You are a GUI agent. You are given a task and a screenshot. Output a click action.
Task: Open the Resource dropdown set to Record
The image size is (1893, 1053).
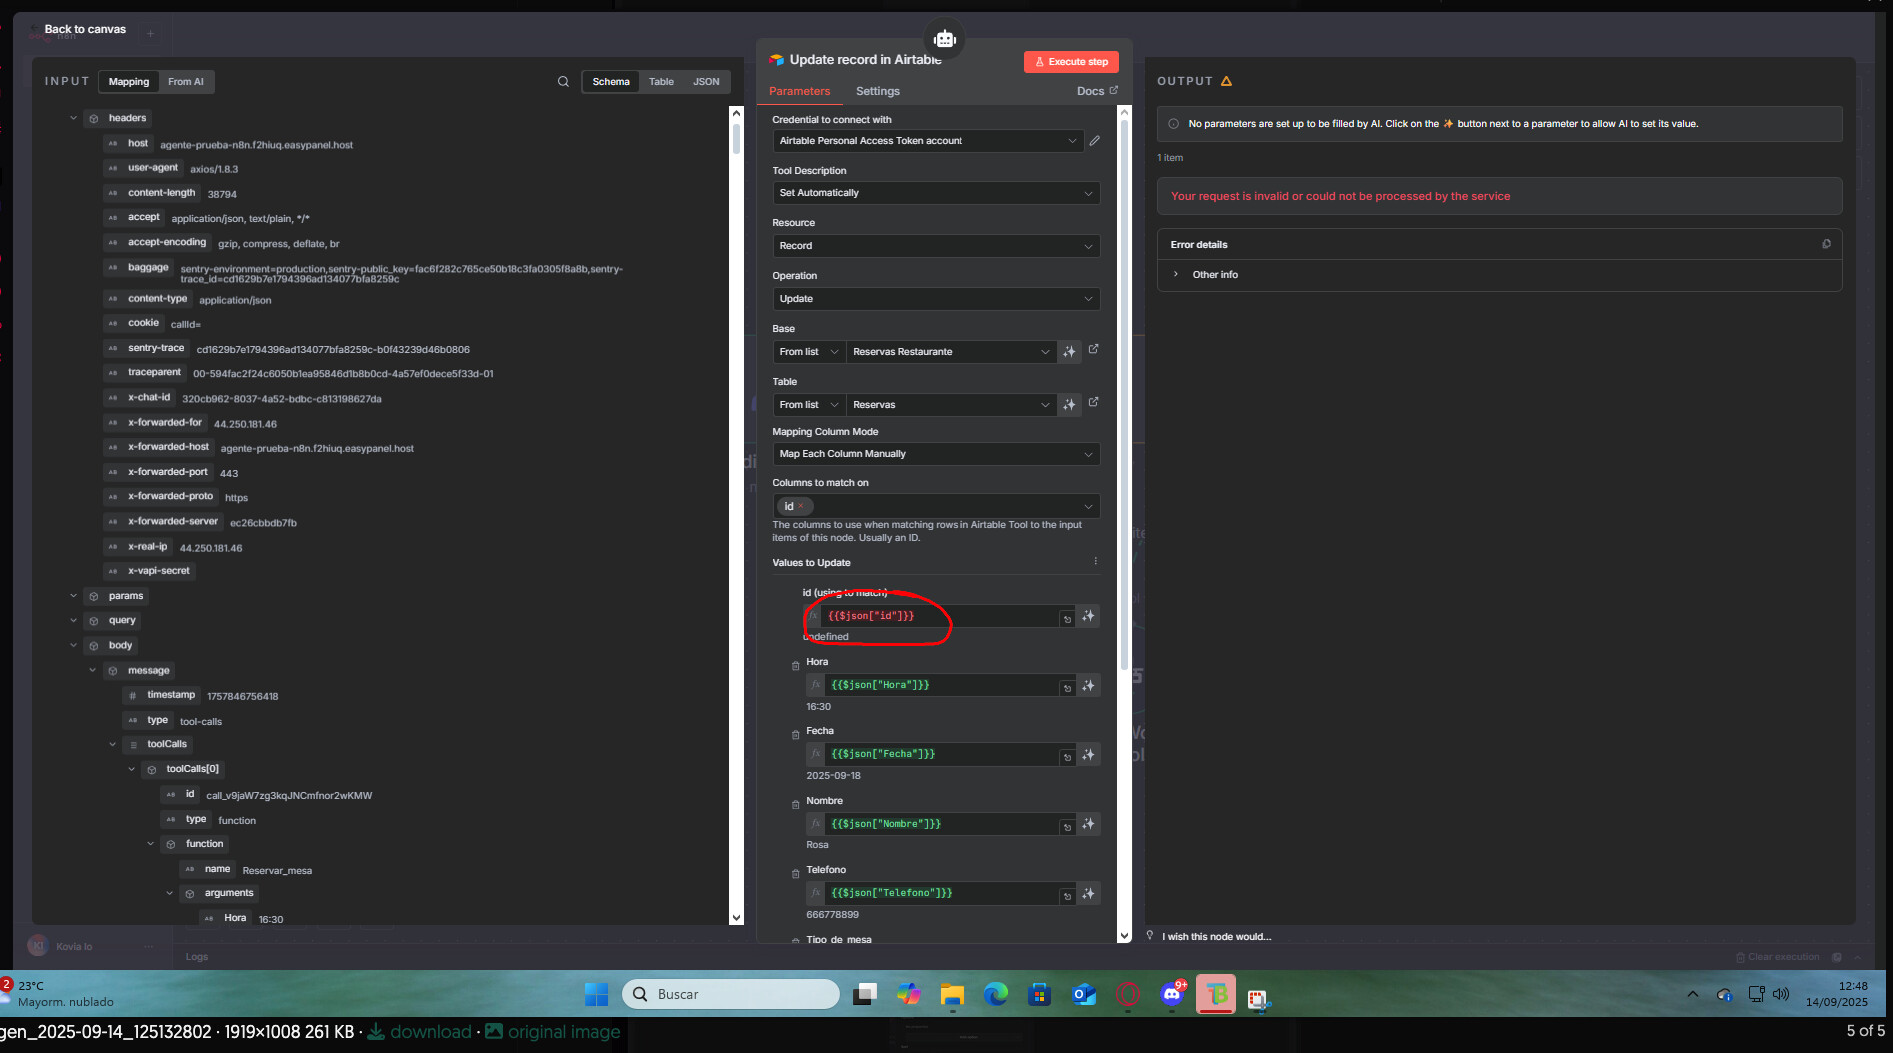[x=936, y=246]
